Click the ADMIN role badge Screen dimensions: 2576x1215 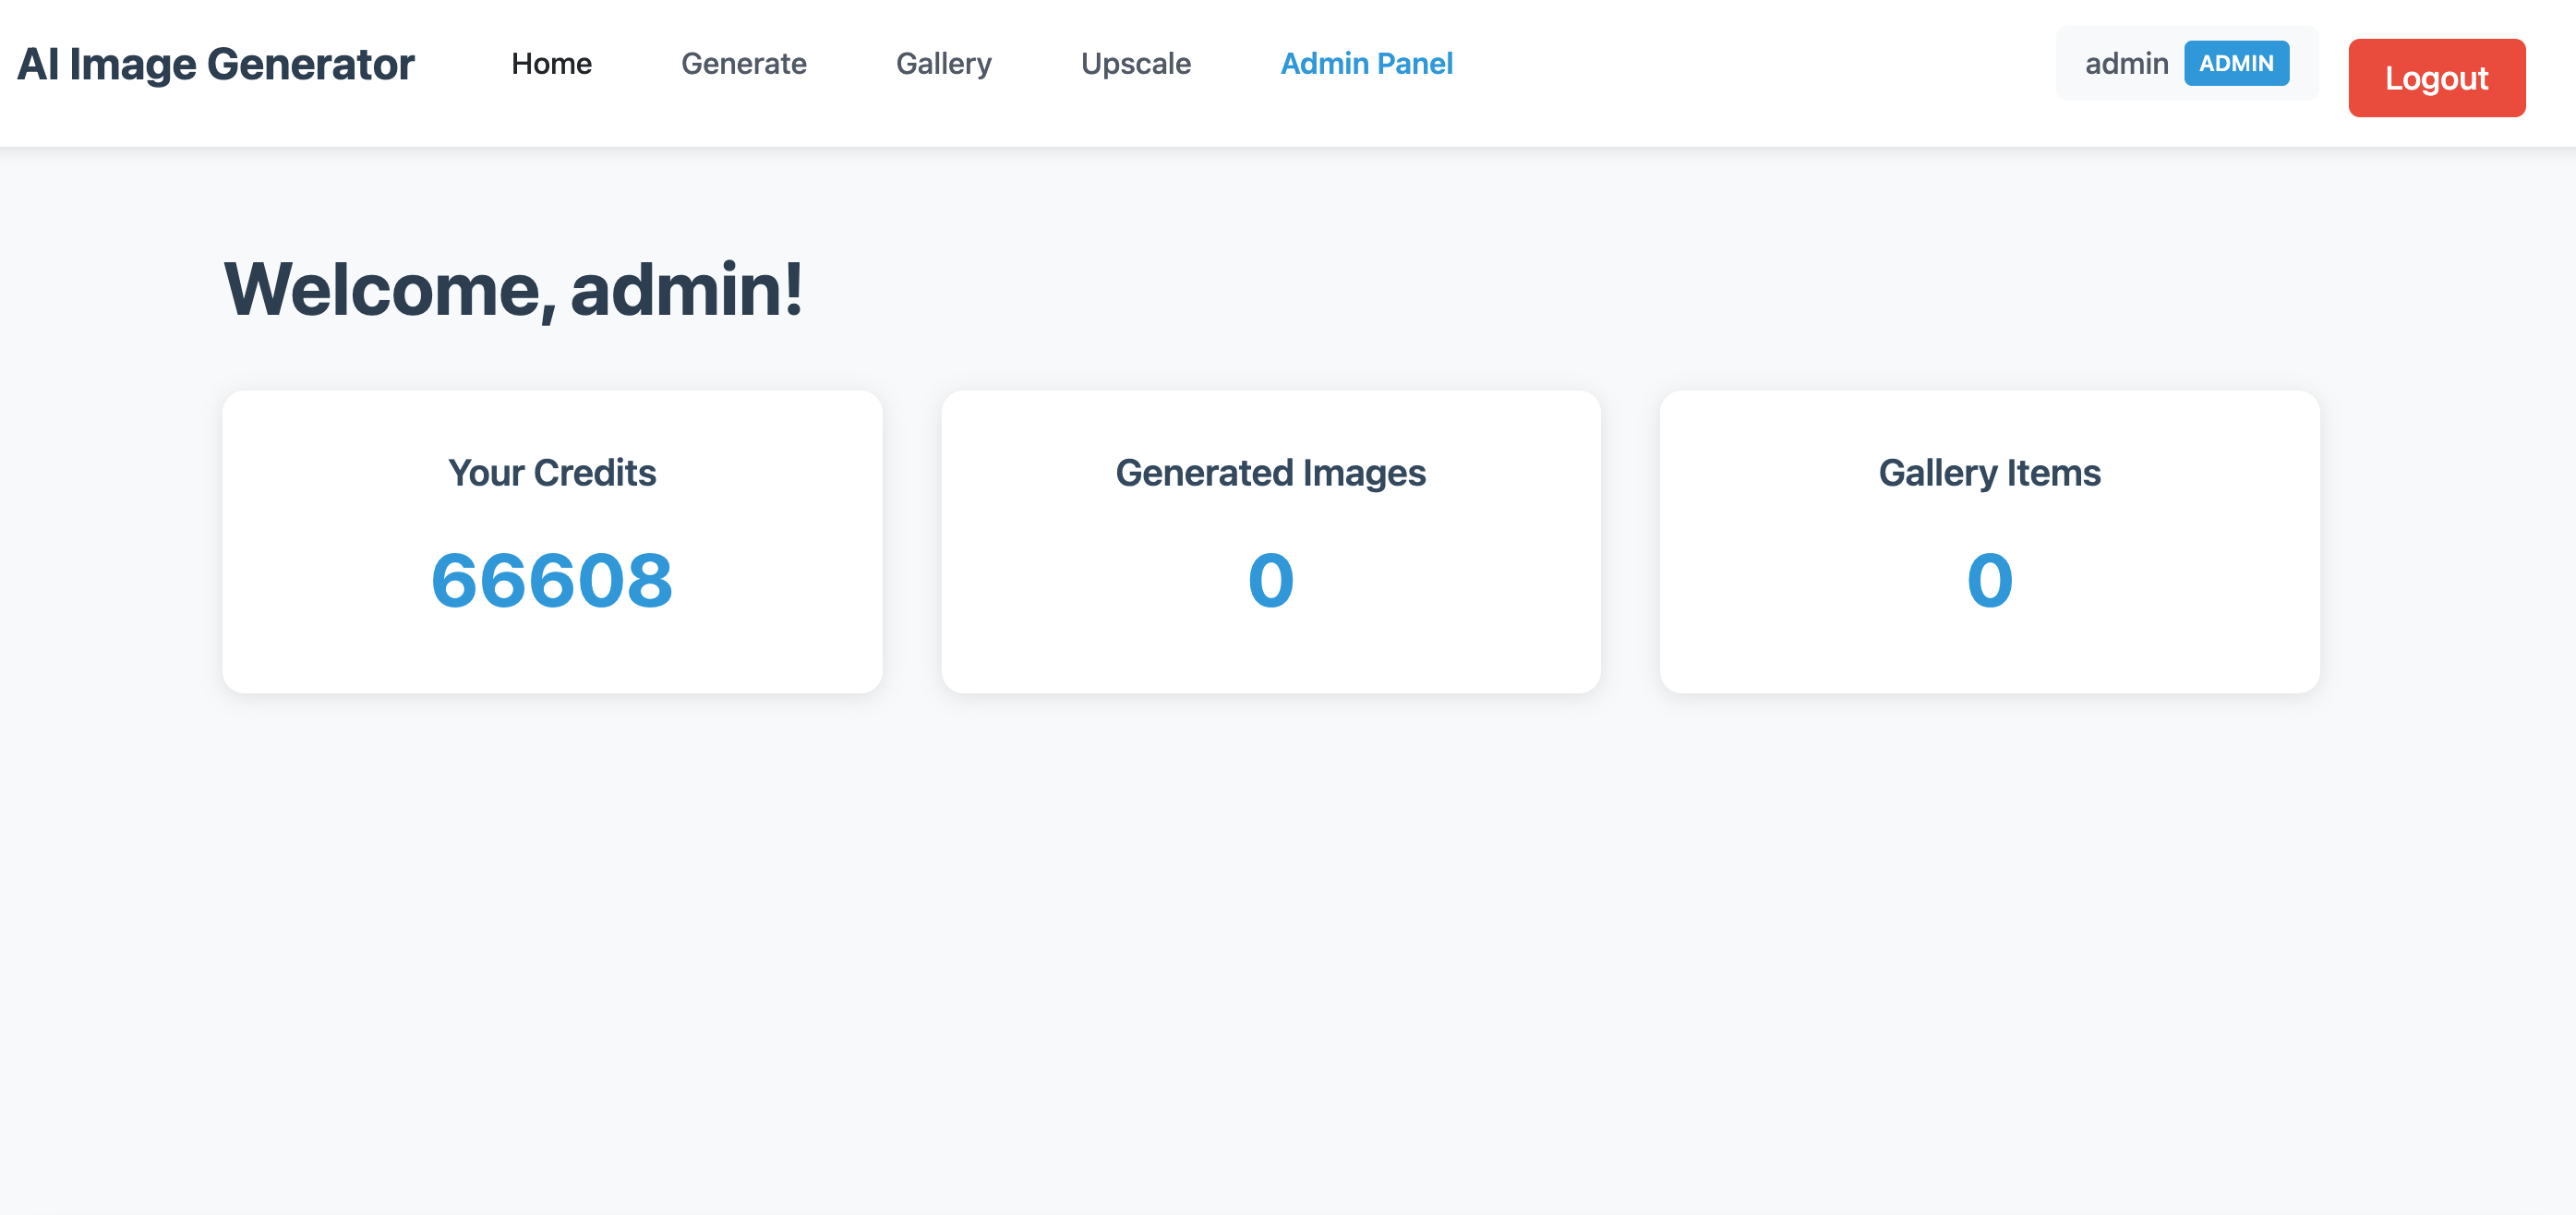2238,62
